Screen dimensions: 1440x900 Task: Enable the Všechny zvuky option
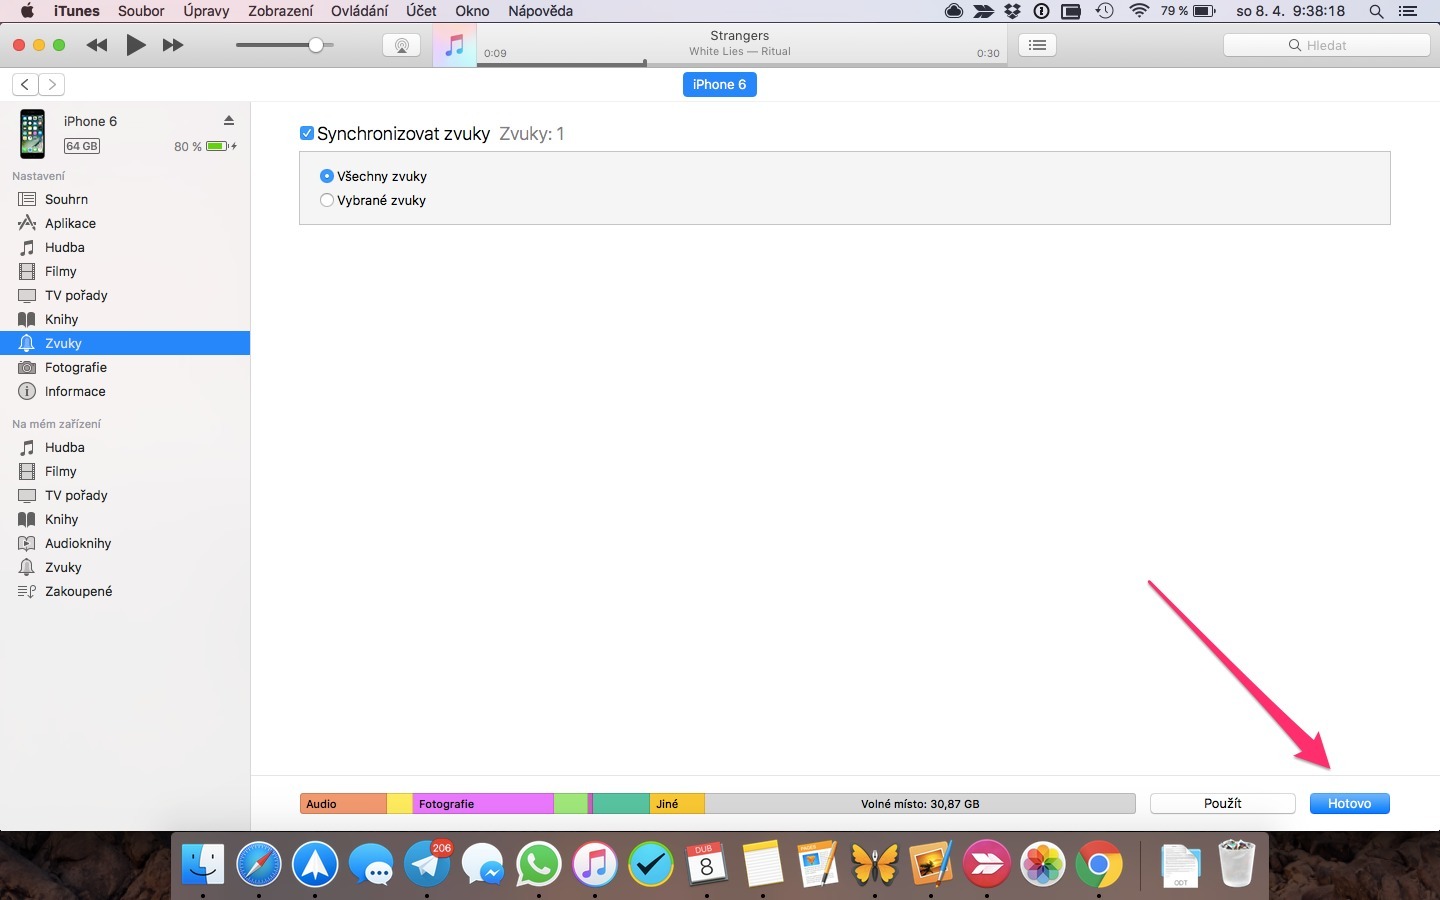point(326,176)
